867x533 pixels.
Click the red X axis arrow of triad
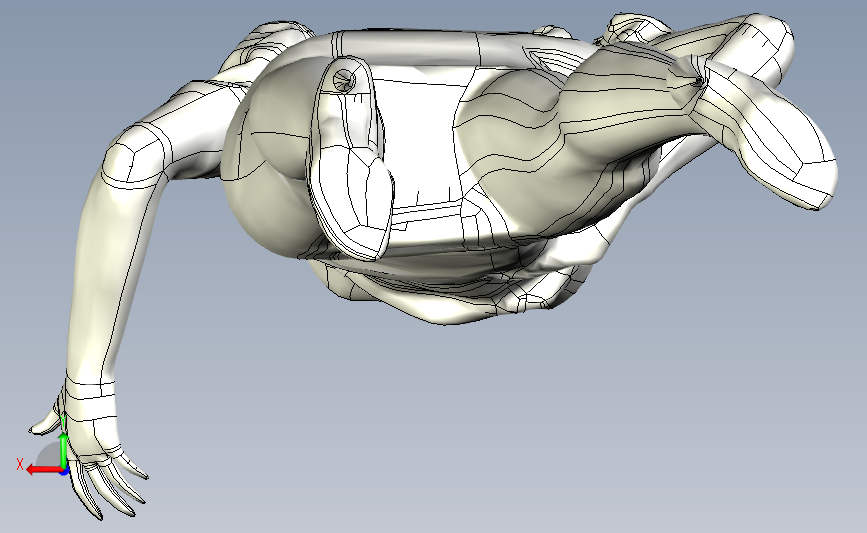[x=43, y=469]
